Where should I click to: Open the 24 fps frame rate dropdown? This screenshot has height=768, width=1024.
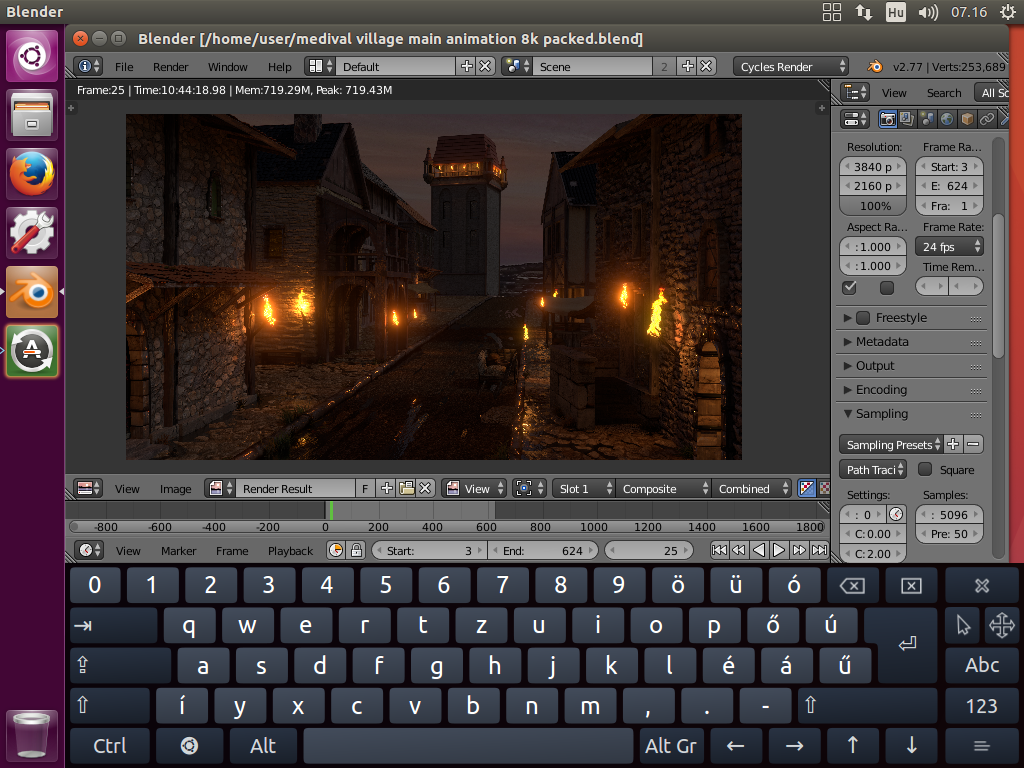pos(950,247)
